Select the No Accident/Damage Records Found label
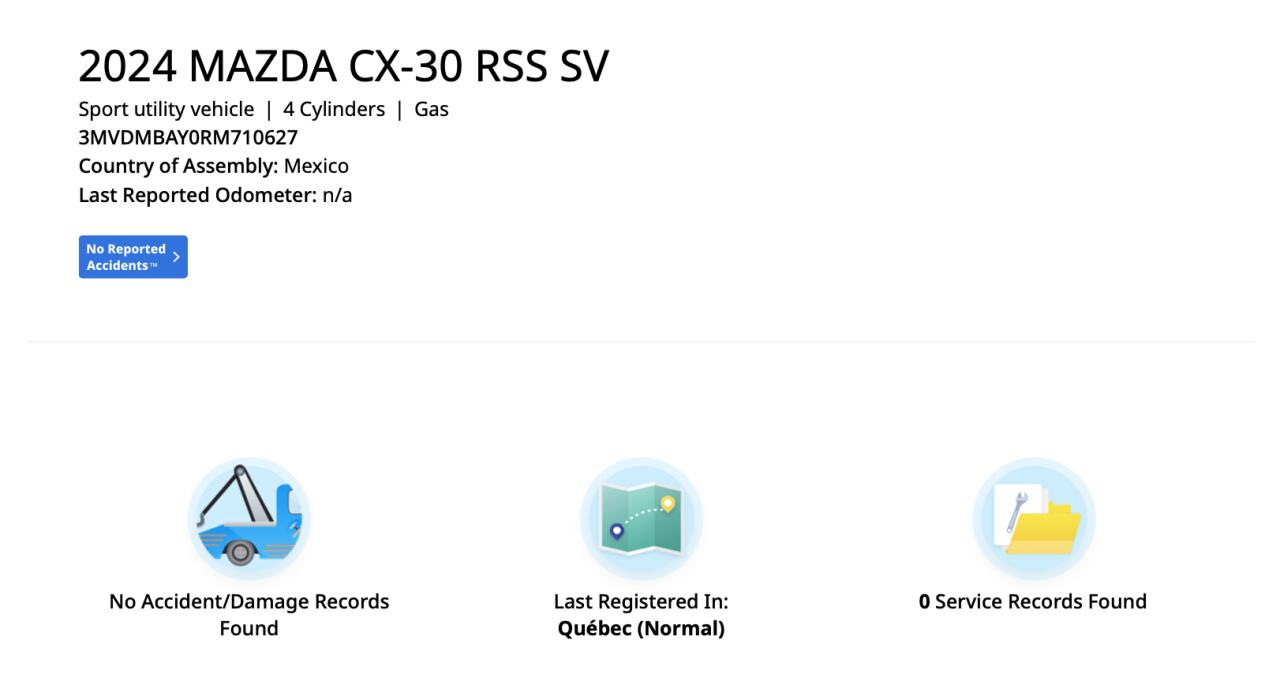The width and height of the screenshot is (1280, 674). (x=249, y=602)
